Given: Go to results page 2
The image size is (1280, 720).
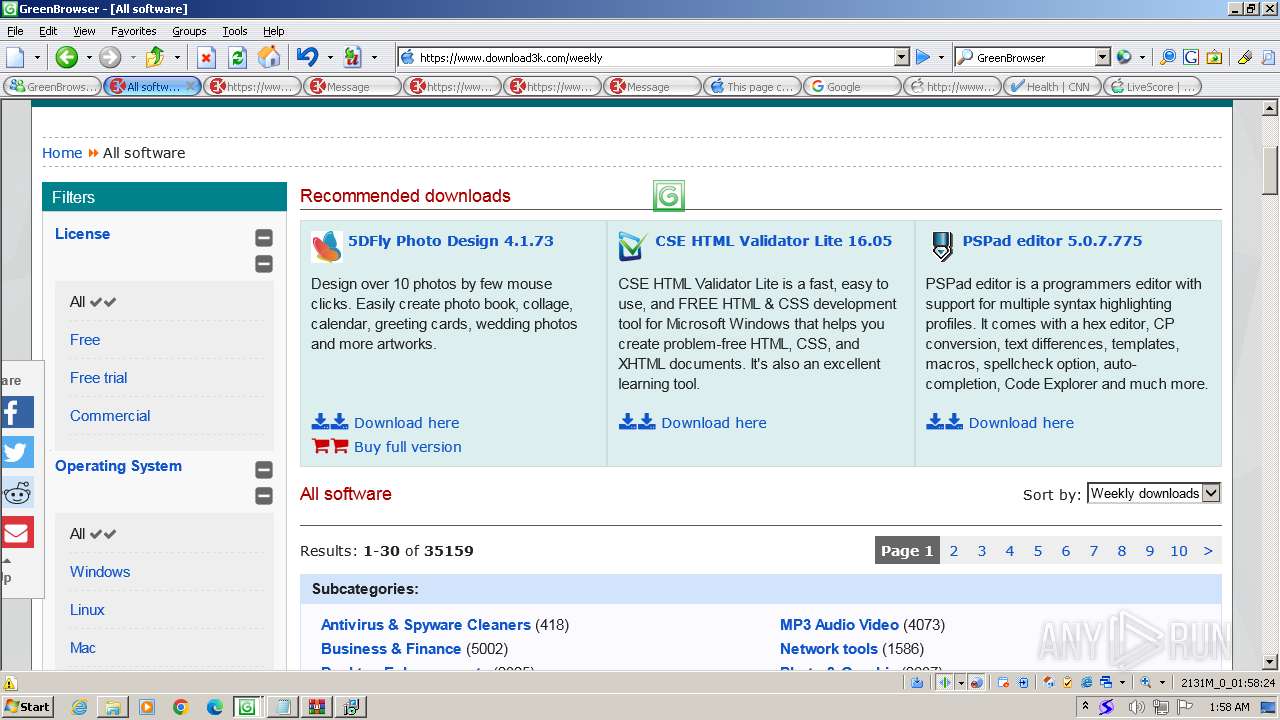Looking at the screenshot, I should [954, 551].
